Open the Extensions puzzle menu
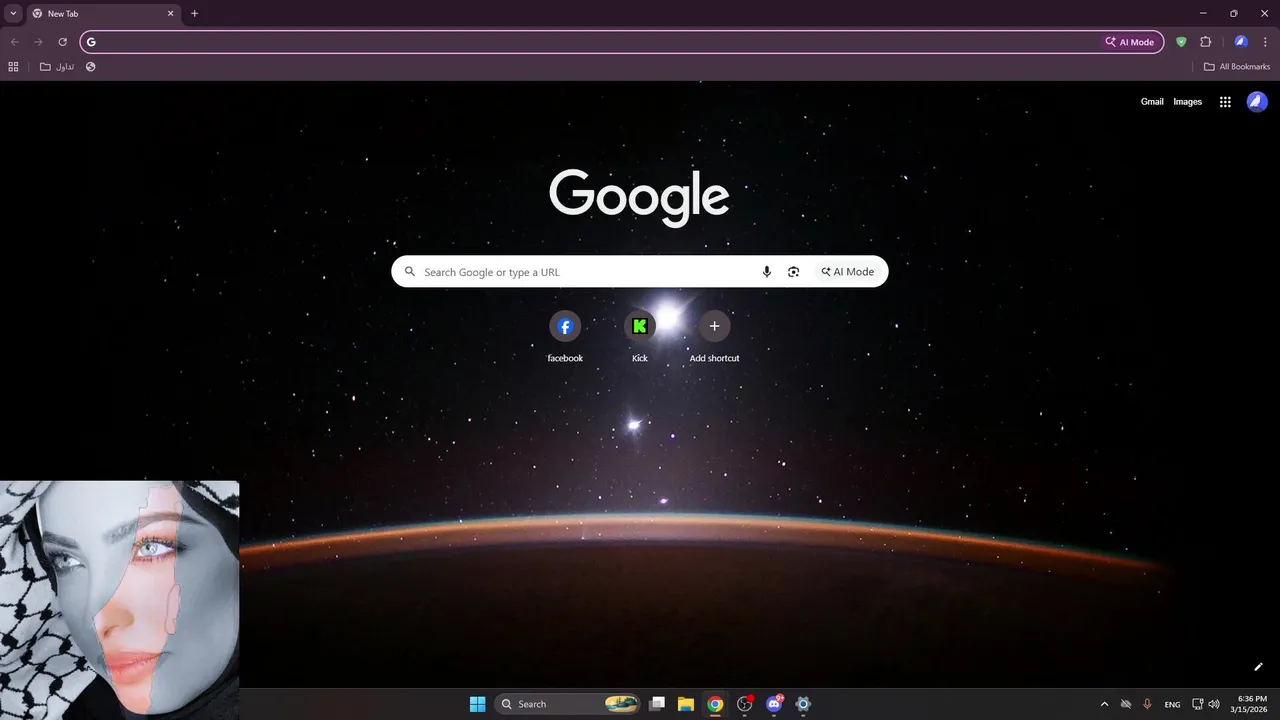Viewport: 1280px width, 720px height. [1205, 42]
